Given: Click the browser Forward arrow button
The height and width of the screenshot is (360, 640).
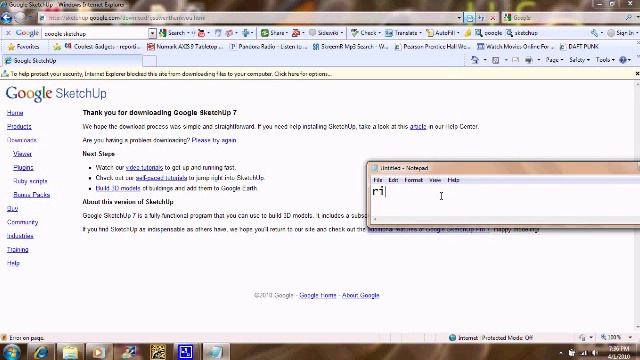Looking at the screenshot, I should [20, 18].
